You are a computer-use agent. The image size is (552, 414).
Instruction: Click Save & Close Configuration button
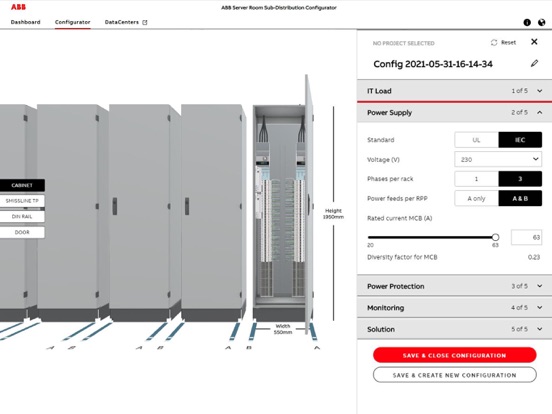pos(454,355)
